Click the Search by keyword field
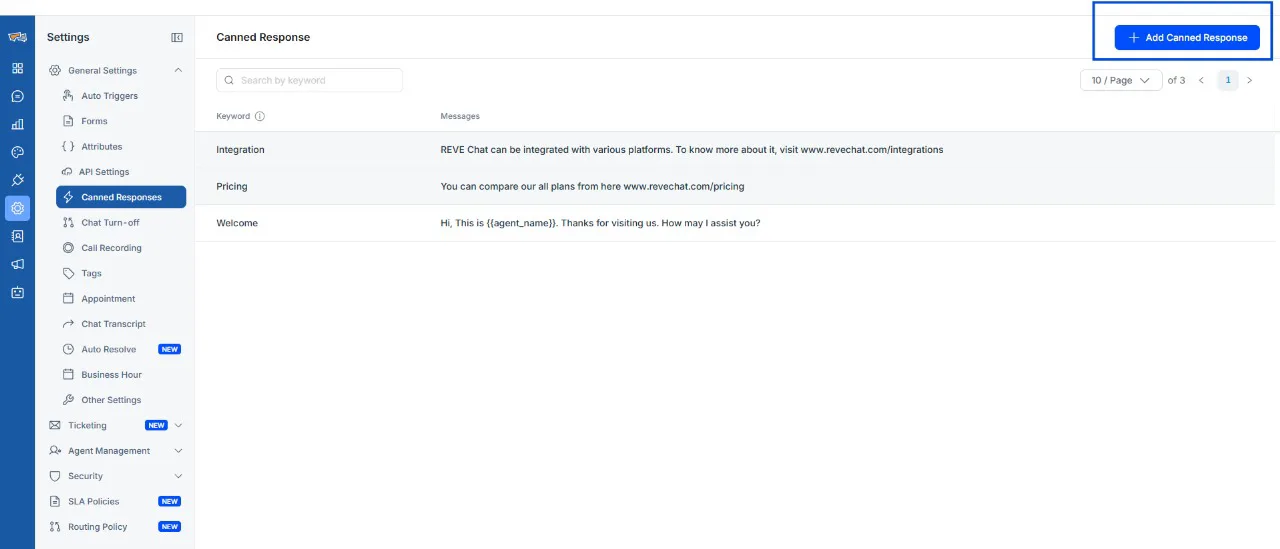 pyautogui.click(x=310, y=80)
